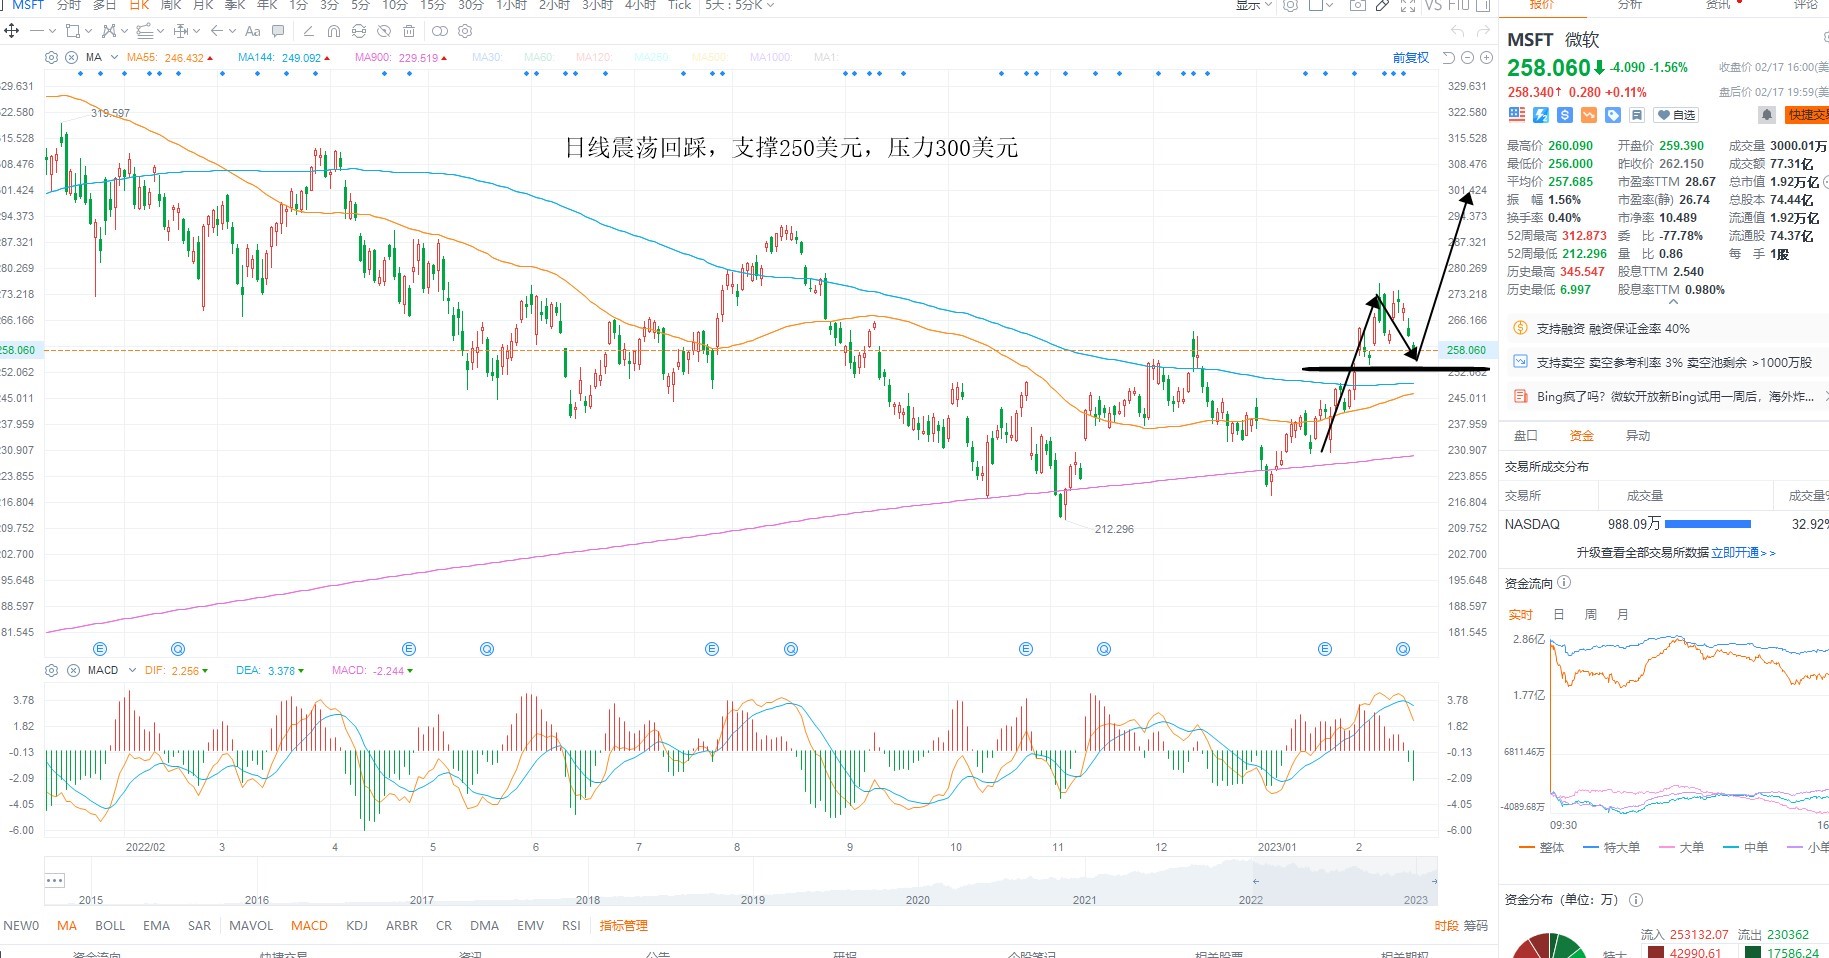The image size is (1829, 958).
Task: Select the KDJ indicator tab
Action: pyautogui.click(x=357, y=925)
